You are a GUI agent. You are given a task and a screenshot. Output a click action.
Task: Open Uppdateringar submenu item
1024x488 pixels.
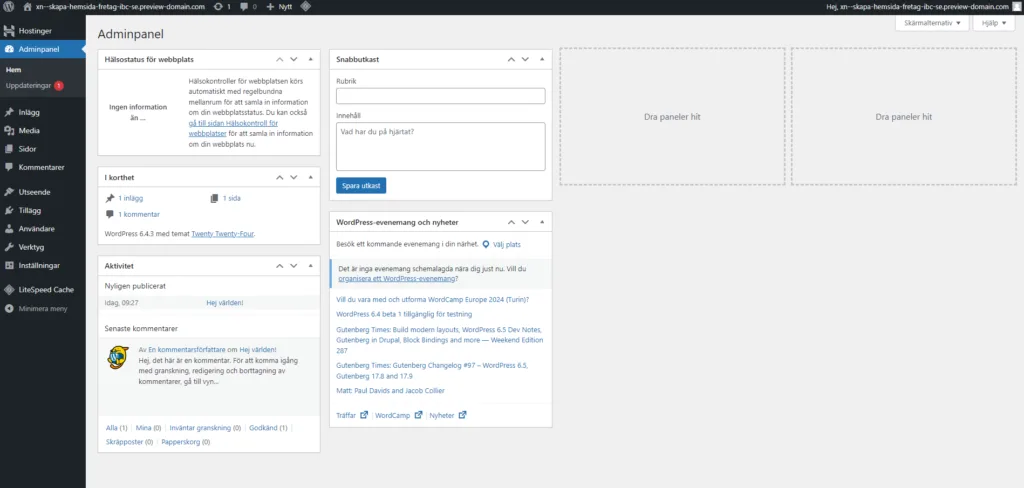28,86
